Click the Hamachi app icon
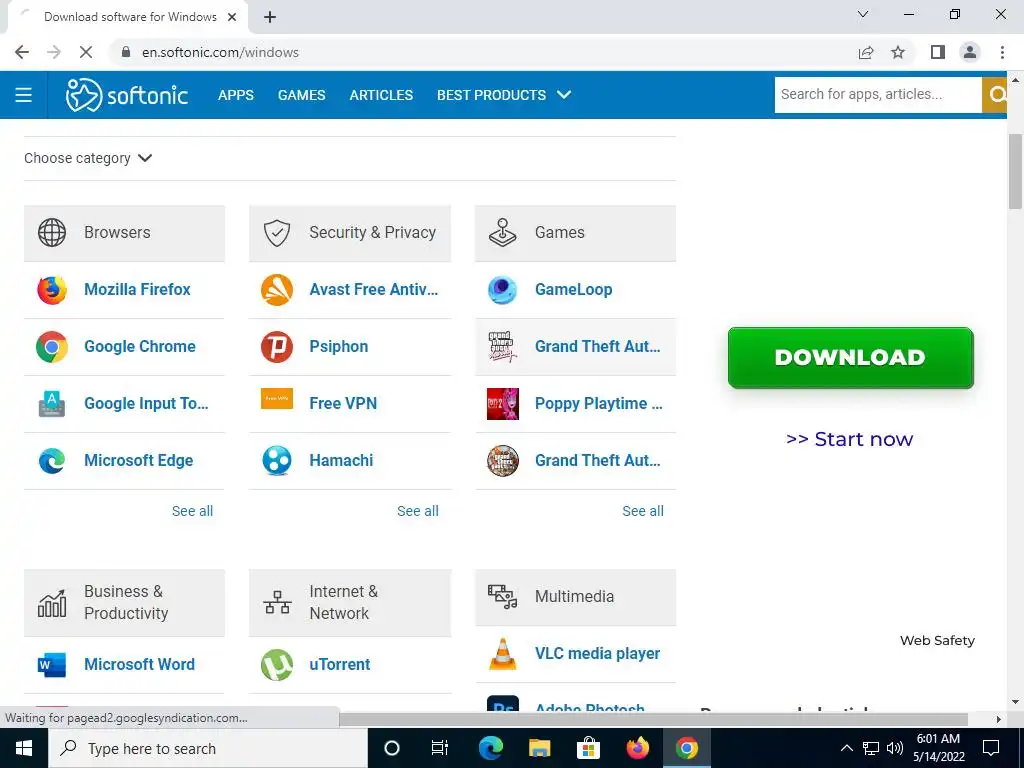The height and width of the screenshot is (768, 1024). pos(277,460)
